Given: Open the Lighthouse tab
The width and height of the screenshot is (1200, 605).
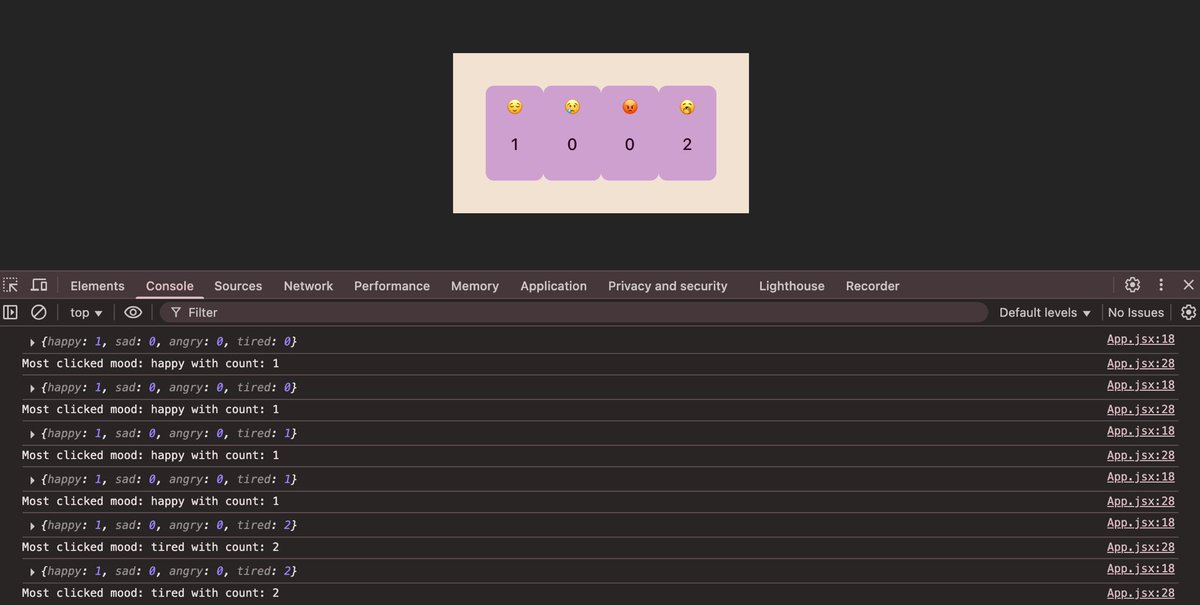Looking at the screenshot, I should pos(792,286).
